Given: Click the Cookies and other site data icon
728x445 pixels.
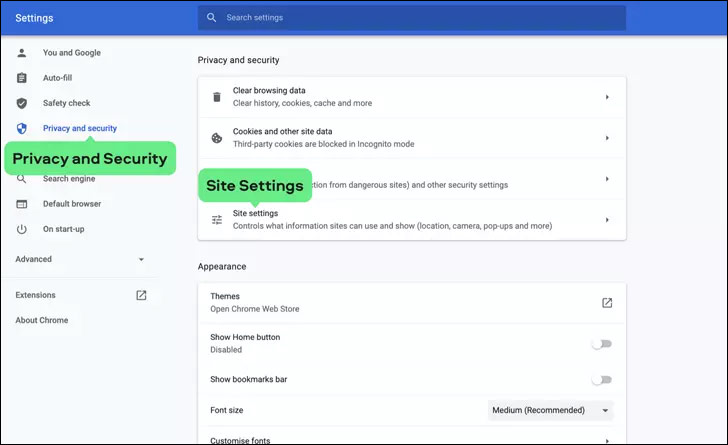Looking at the screenshot, I should pyautogui.click(x=216, y=138).
